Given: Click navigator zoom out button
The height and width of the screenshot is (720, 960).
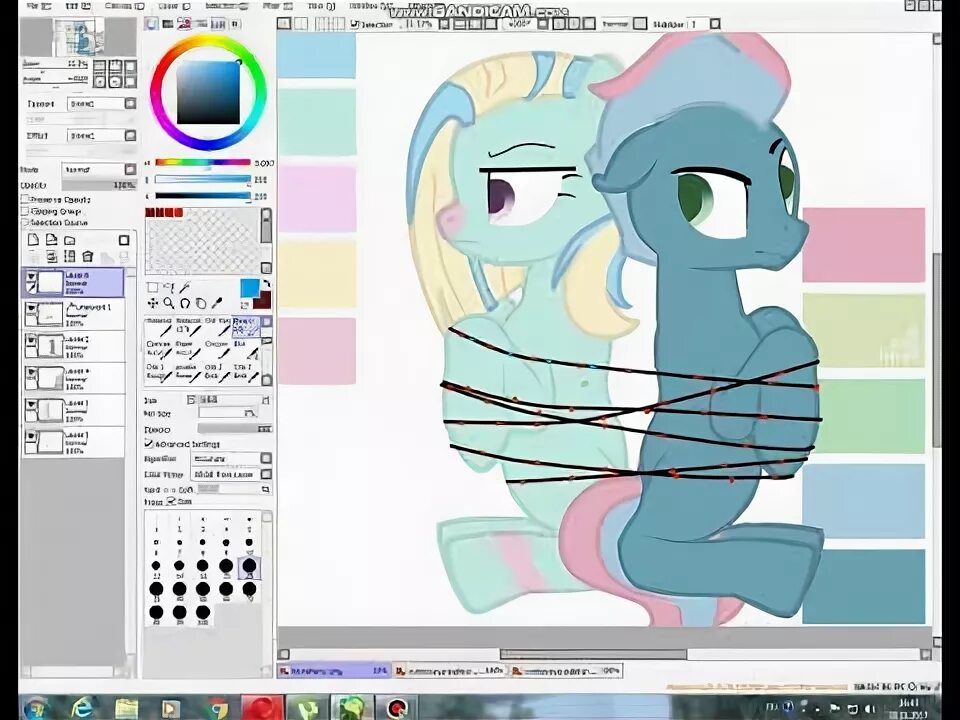Looking at the screenshot, I should (100, 66).
